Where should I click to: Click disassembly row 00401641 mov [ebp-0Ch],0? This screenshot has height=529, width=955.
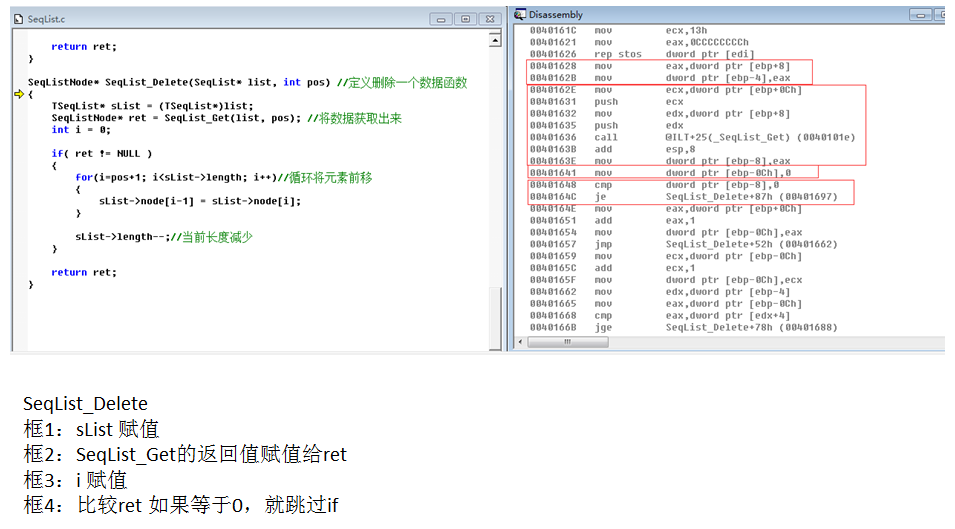660,173
